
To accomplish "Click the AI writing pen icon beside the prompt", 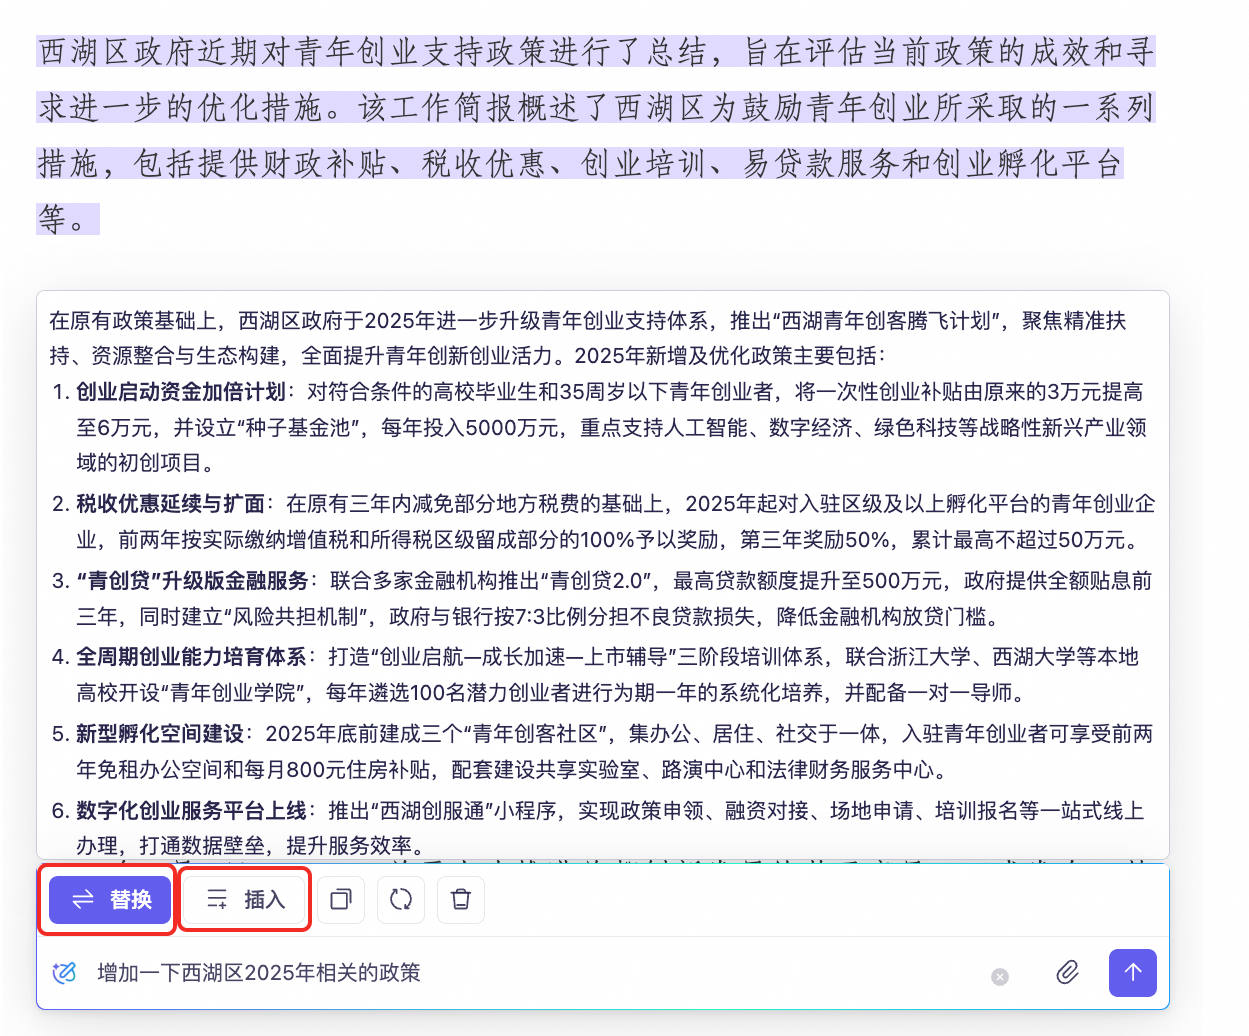I will tap(63, 972).
